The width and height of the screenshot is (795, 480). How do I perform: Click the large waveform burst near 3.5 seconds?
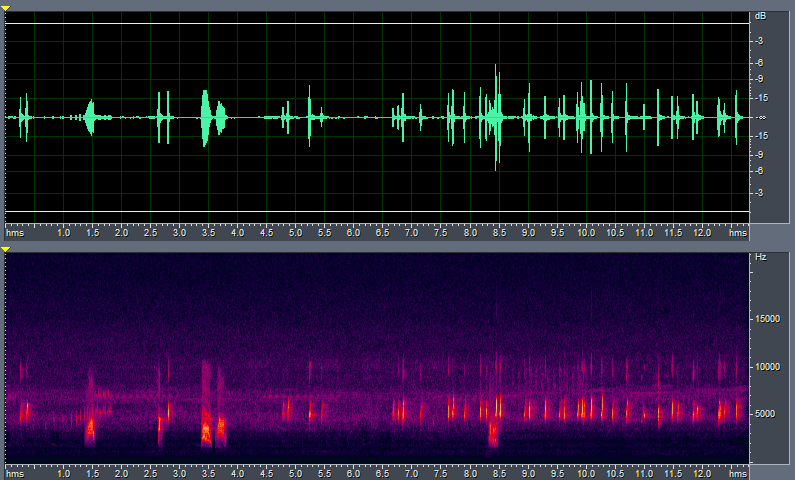pos(205,118)
